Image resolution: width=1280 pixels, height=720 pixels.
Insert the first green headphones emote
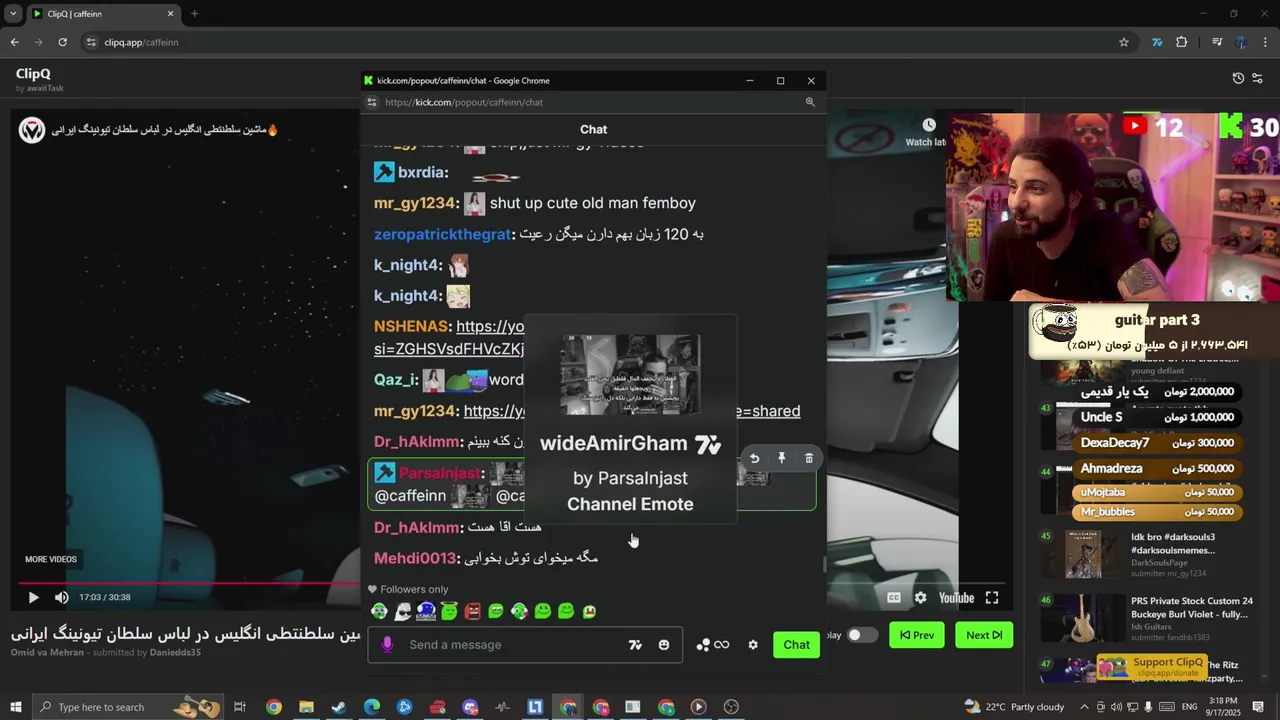[x=379, y=611]
